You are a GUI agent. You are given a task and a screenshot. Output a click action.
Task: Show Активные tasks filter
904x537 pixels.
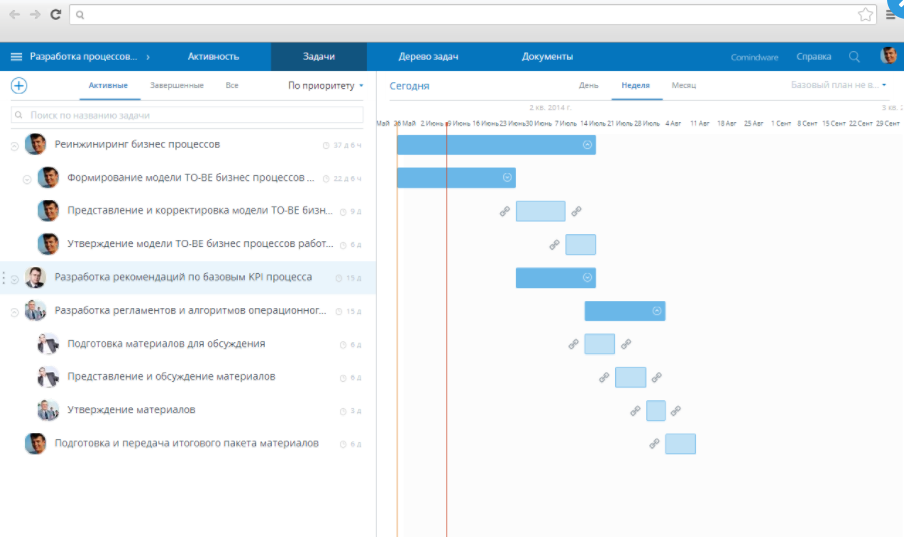[108, 85]
